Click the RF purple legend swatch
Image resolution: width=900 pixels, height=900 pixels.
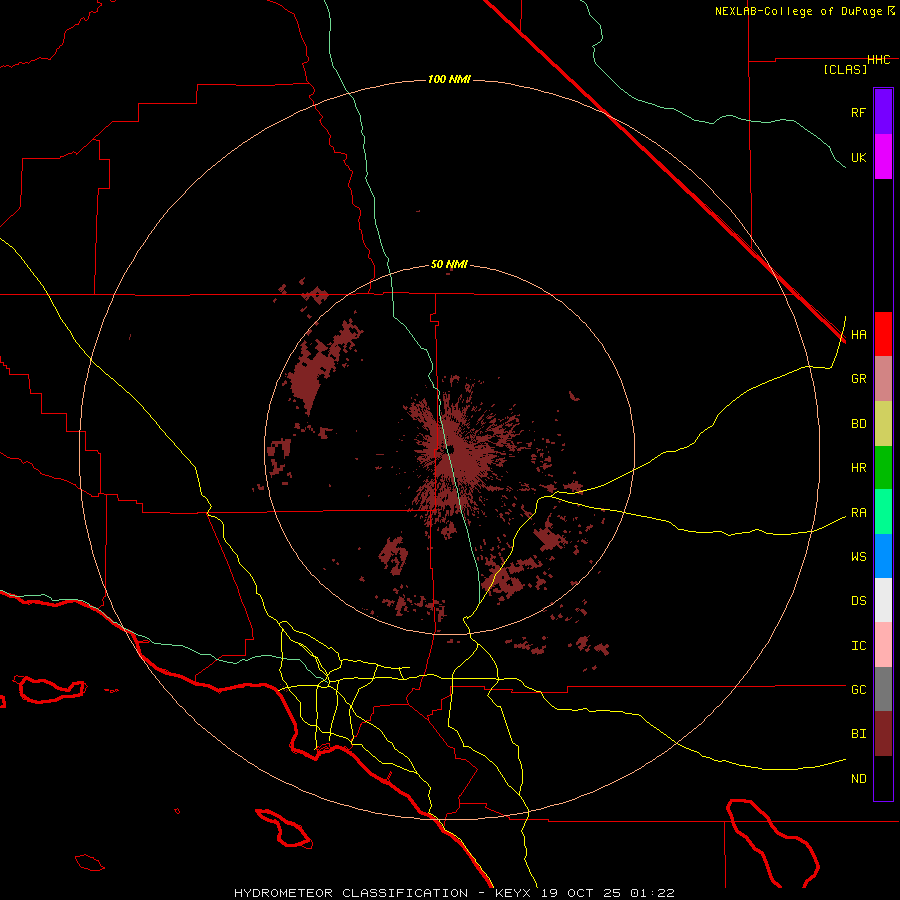tap(883, 111)
